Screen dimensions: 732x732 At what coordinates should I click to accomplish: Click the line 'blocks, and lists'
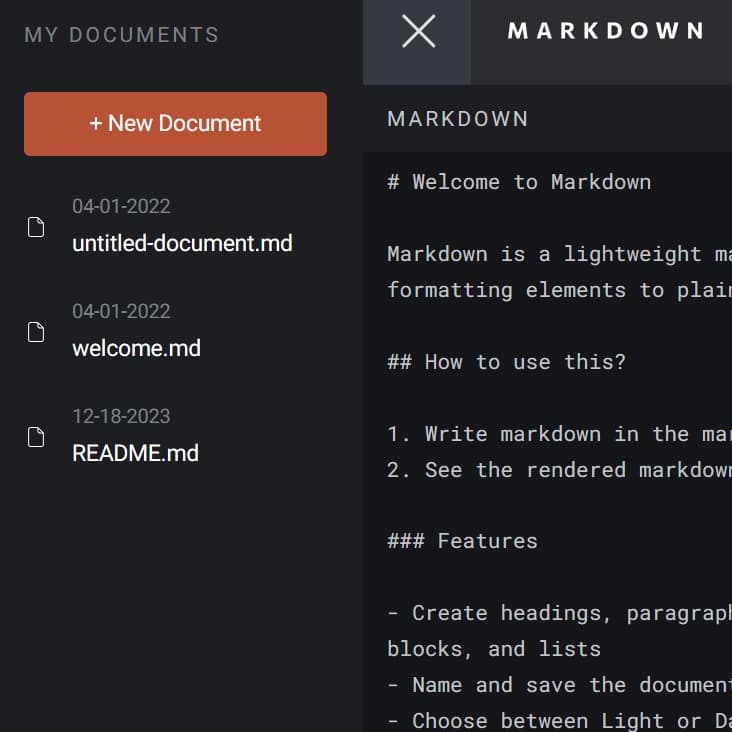coord(494,649)
